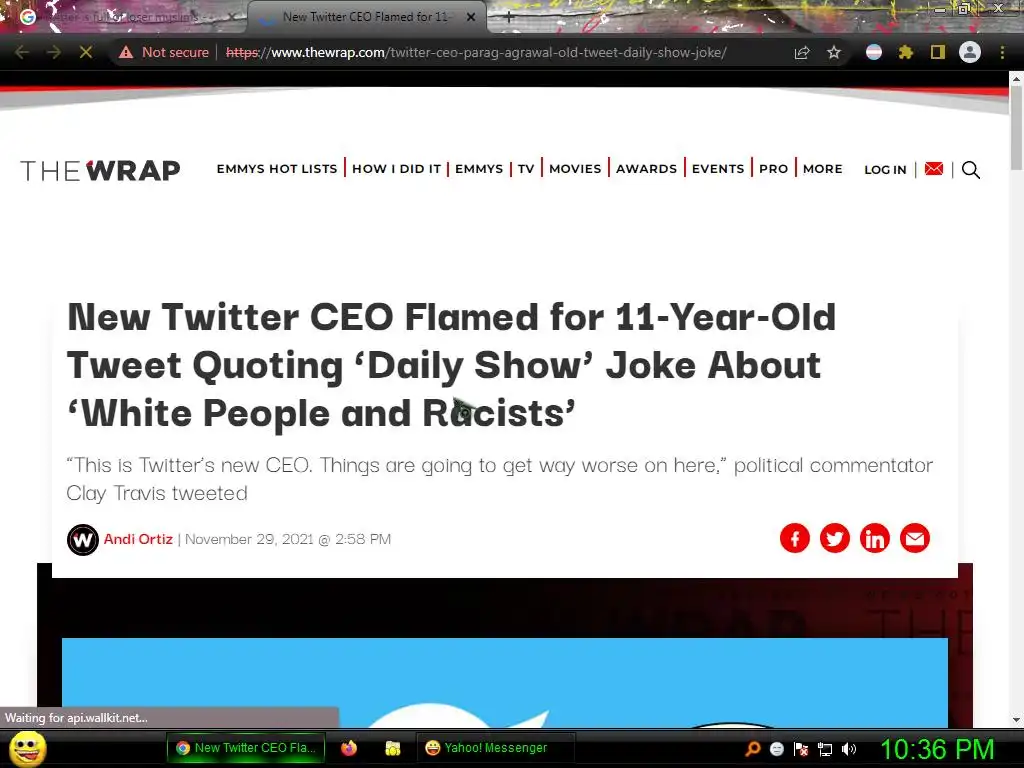Click the round grey tray icon beside the magnifier
Screen dimensions: 1024x768
(776, 749)
